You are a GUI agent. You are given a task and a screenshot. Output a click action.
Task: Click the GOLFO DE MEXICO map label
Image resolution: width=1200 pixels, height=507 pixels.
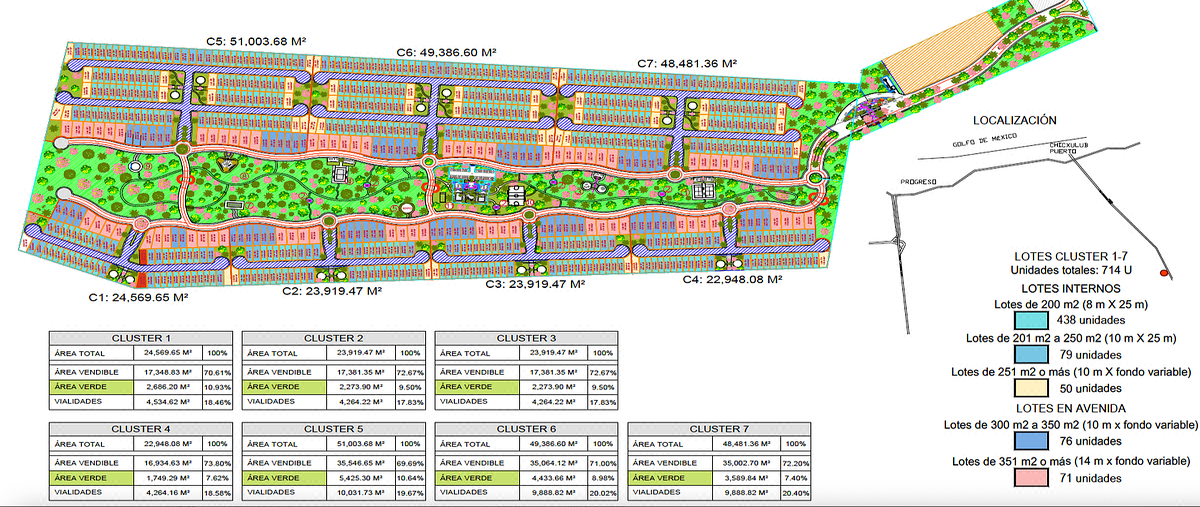(x=987, y=142)
